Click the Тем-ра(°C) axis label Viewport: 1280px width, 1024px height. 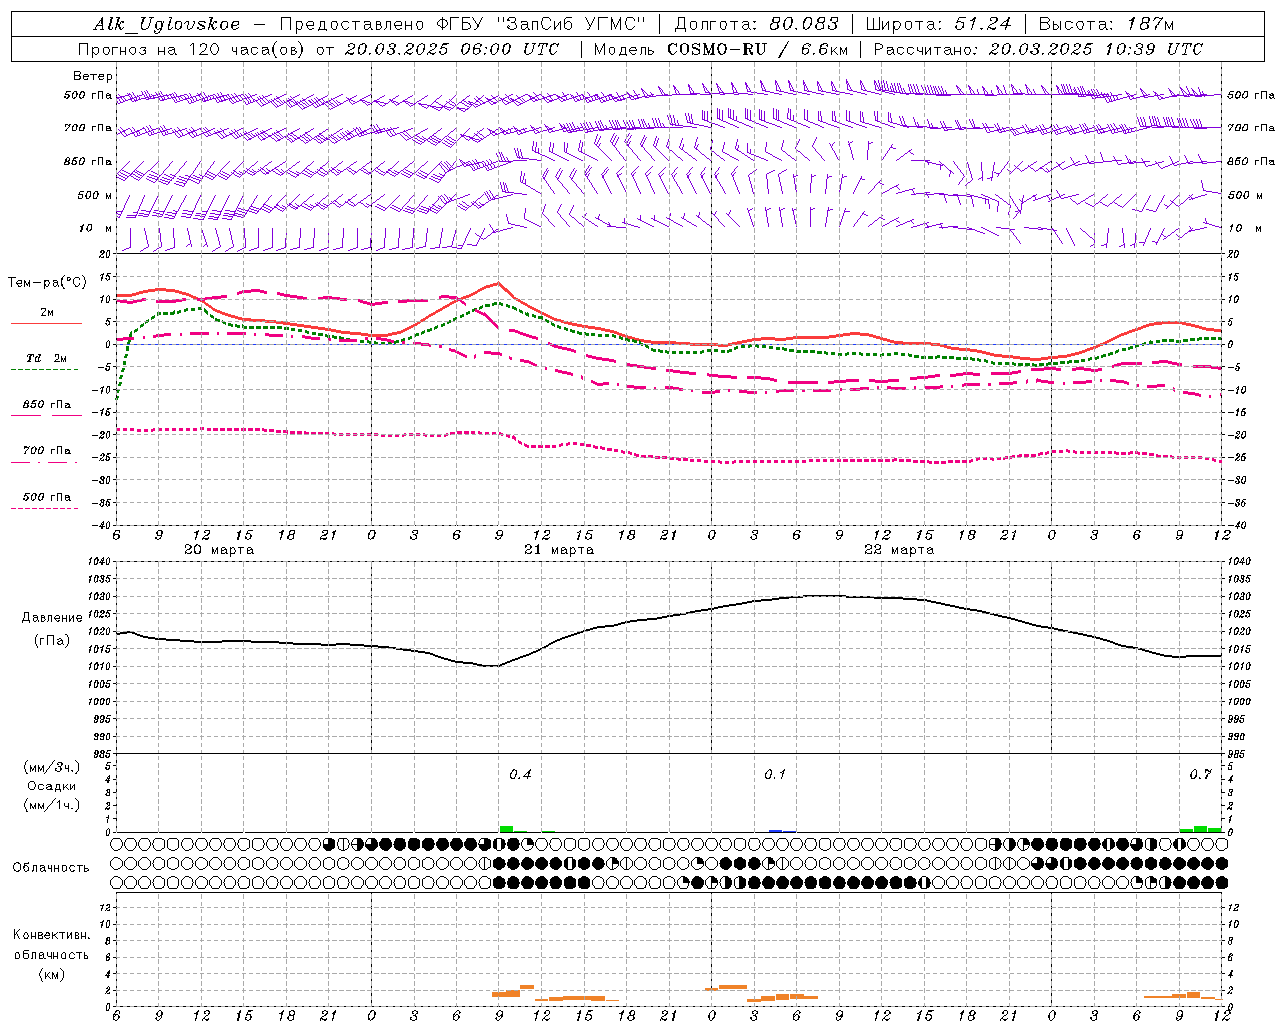[47, 283]
